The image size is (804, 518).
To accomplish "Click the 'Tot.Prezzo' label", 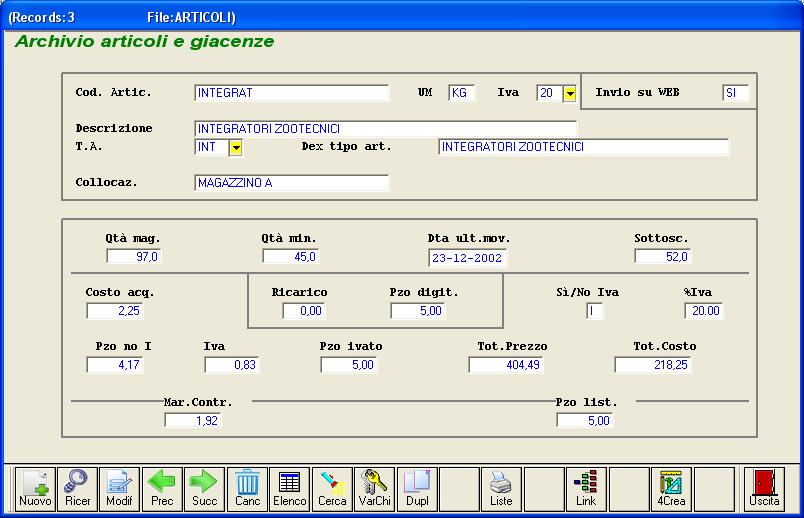I will (x=512, y=346).
